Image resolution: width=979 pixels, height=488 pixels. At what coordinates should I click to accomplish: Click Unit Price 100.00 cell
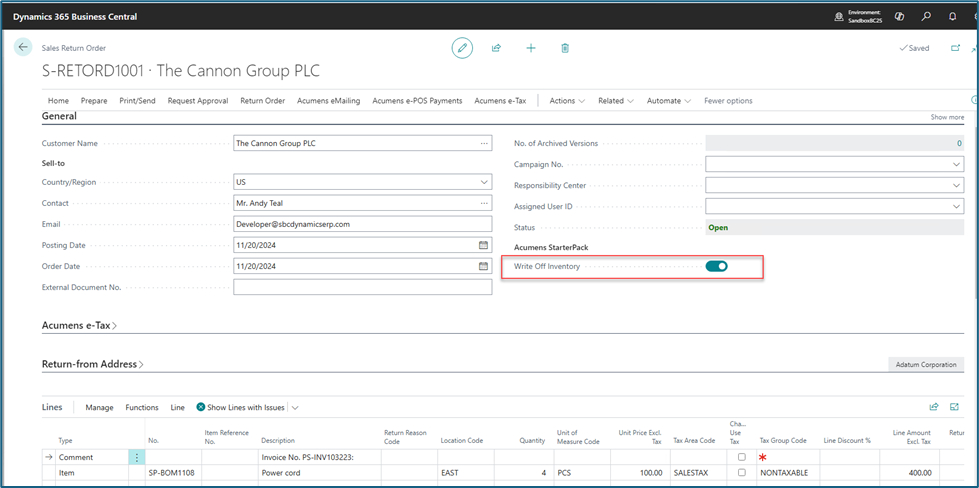pyautogui.click(x=640, y=473)
